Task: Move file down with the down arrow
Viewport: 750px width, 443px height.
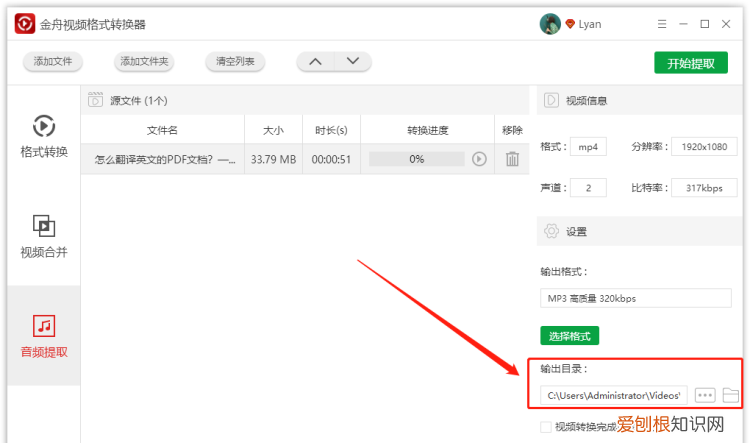Action: pyautogui.click(x=353, y=61)
